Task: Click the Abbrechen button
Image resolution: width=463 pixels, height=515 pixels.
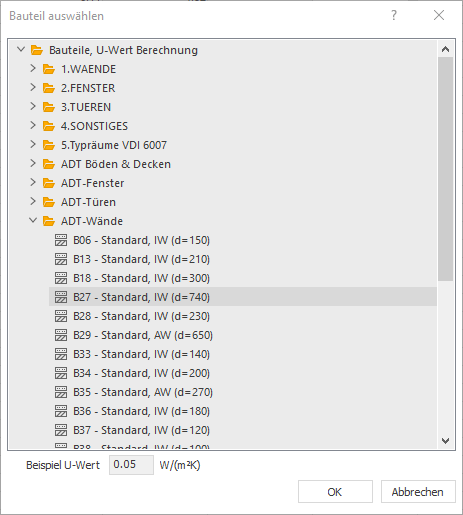Action: tap(418, 492)
